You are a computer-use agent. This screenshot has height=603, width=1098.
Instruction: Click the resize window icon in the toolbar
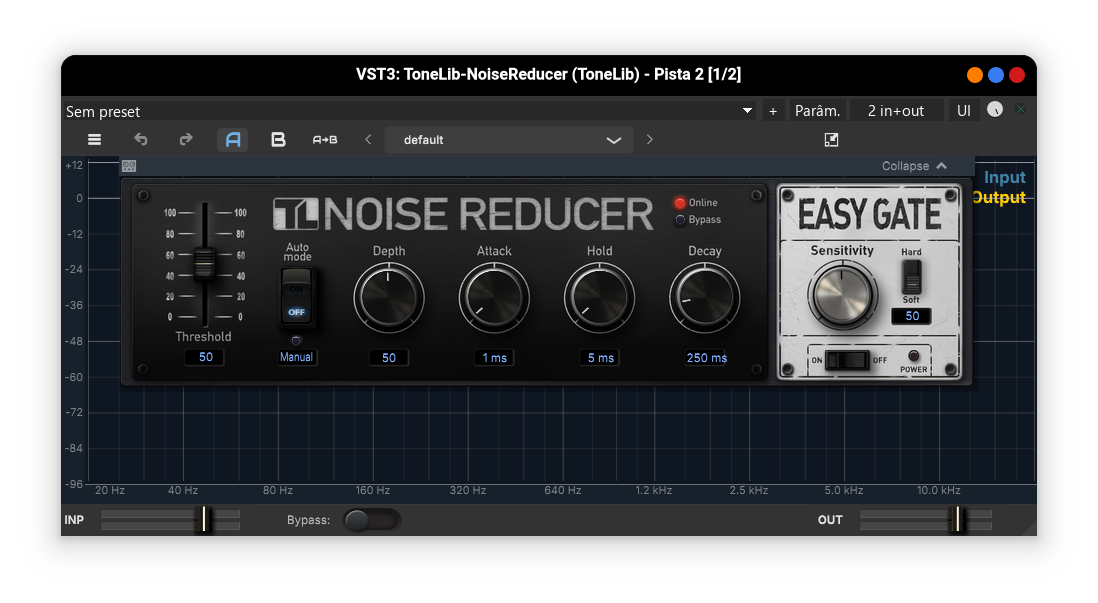coord(831,139)
